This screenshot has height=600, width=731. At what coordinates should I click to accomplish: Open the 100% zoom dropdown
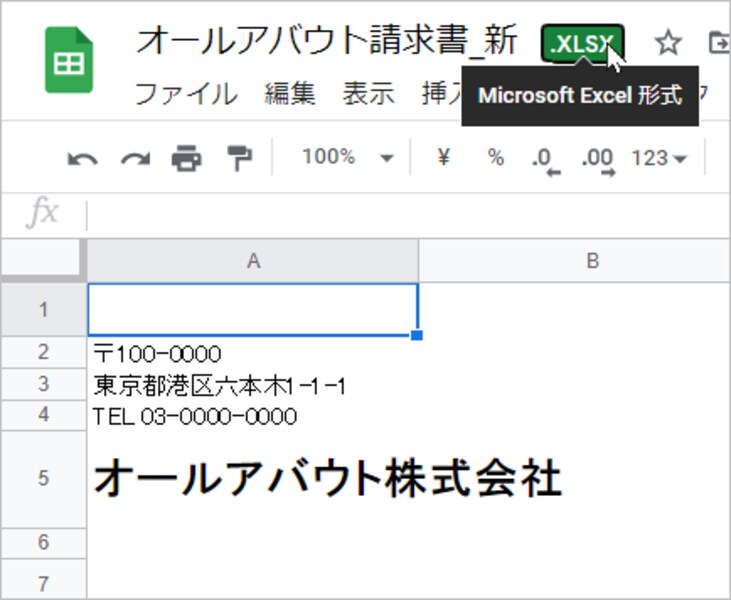[347, 158]
